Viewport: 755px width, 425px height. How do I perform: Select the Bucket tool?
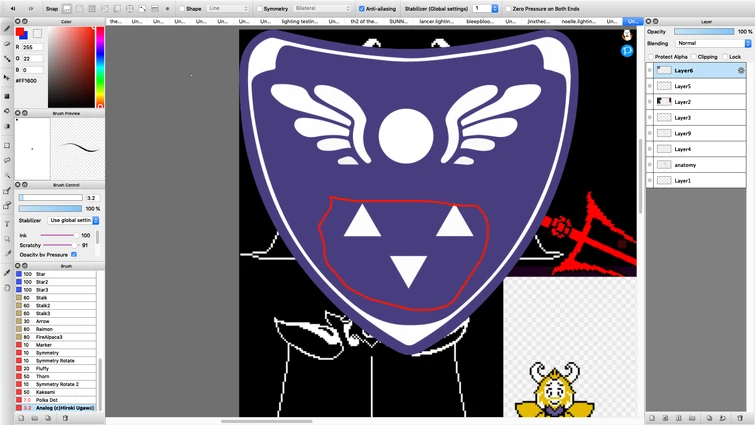(7, 111)
